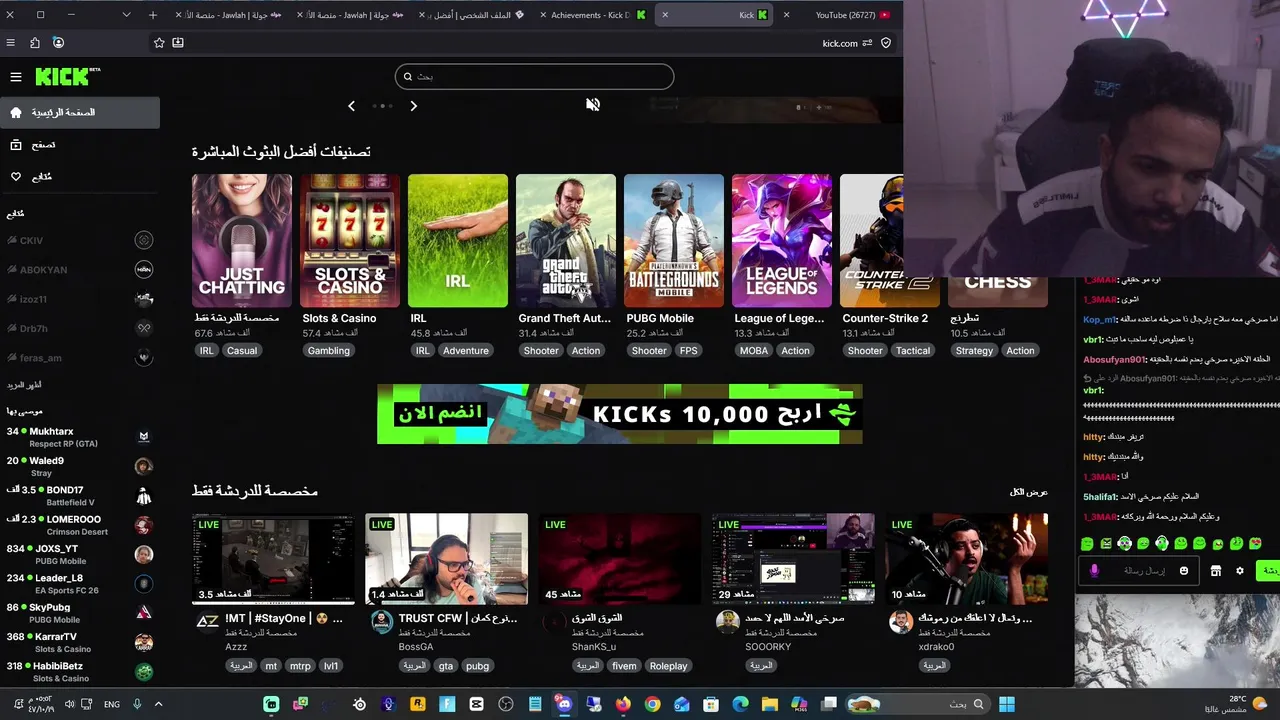This screenshot has height=720, width=1280.
Task: Click the FPS tag under PUBG Mobile
Action: (689, 351)
